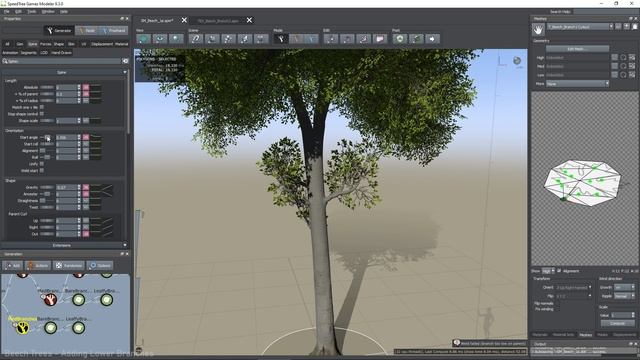Switch to the Hand Drawn properties tab

click(x=61, y=53)
